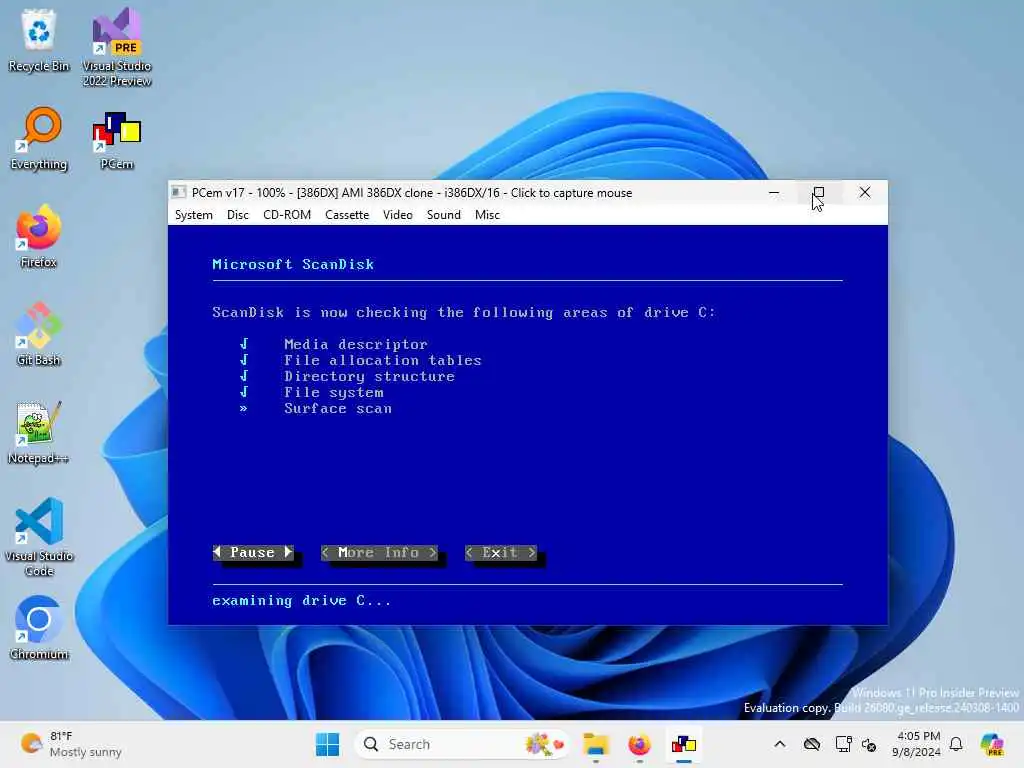The image size is (1024, 768).
Task: Click 'examining drive C...' status text
Action: click(302, 601)
